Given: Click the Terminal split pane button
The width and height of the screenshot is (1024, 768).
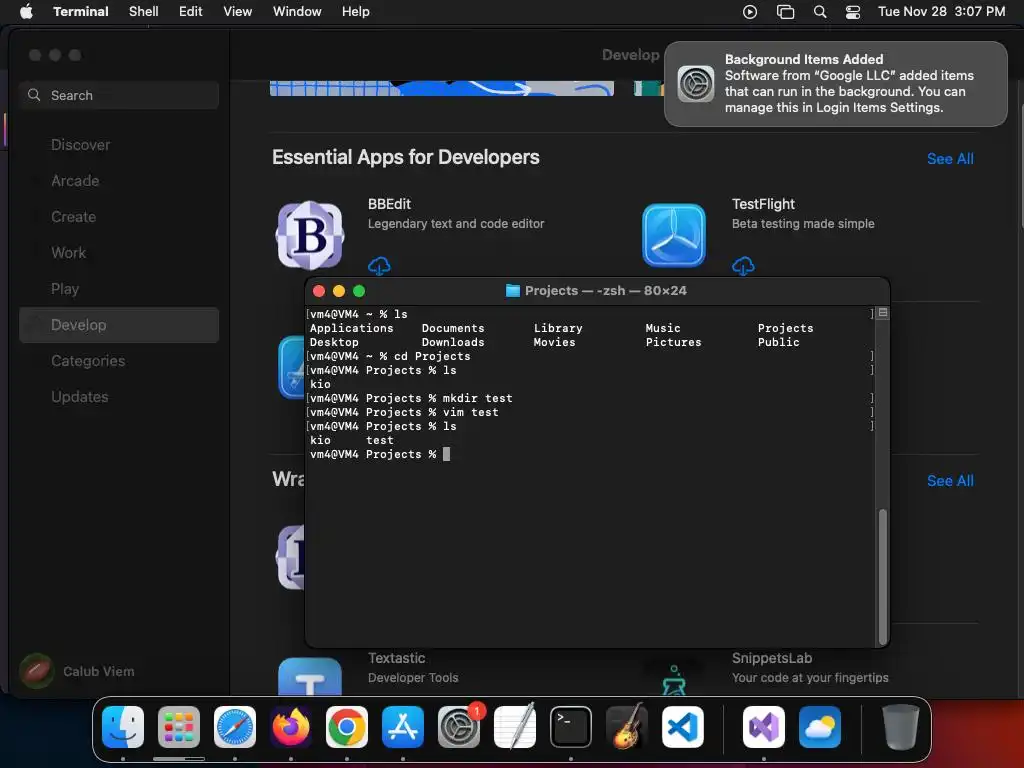Looking at the screenshot, I should 883,313.
